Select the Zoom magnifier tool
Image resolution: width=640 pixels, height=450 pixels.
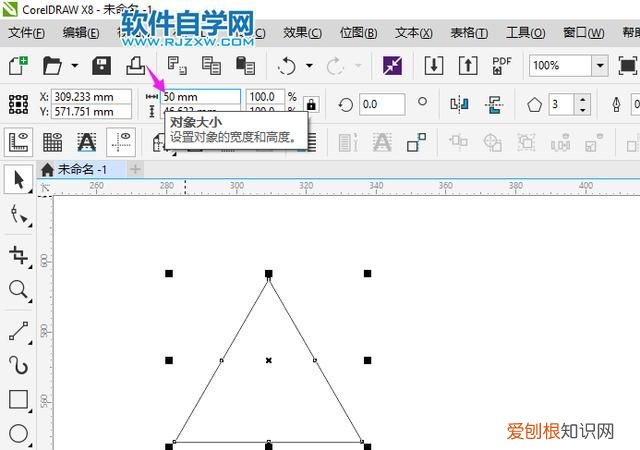pos(18,290)
